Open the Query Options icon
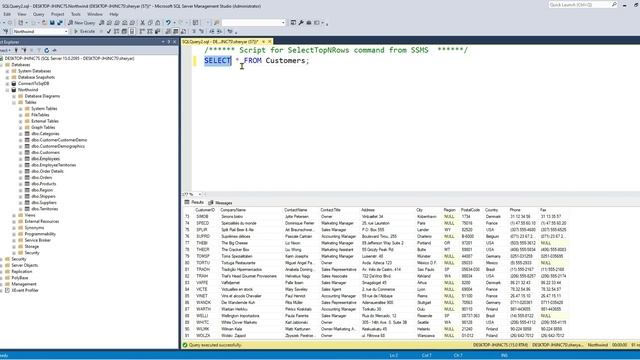Image resolution: width=640 pixels, height=360 pixels. coord(124,31)
